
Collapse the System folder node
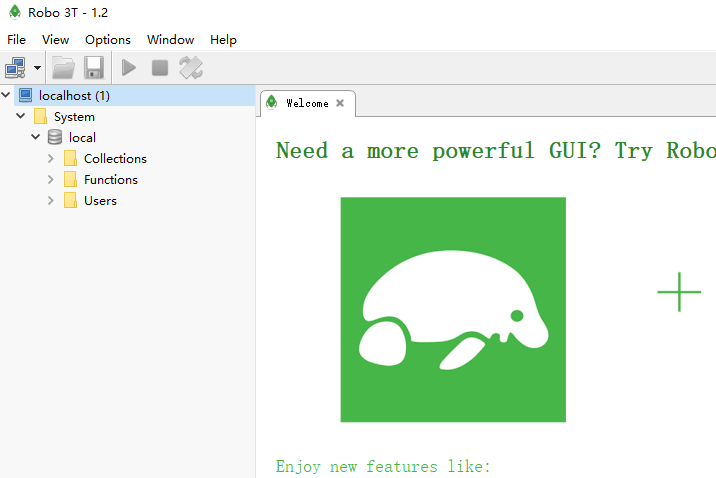[x=21, y=116]
